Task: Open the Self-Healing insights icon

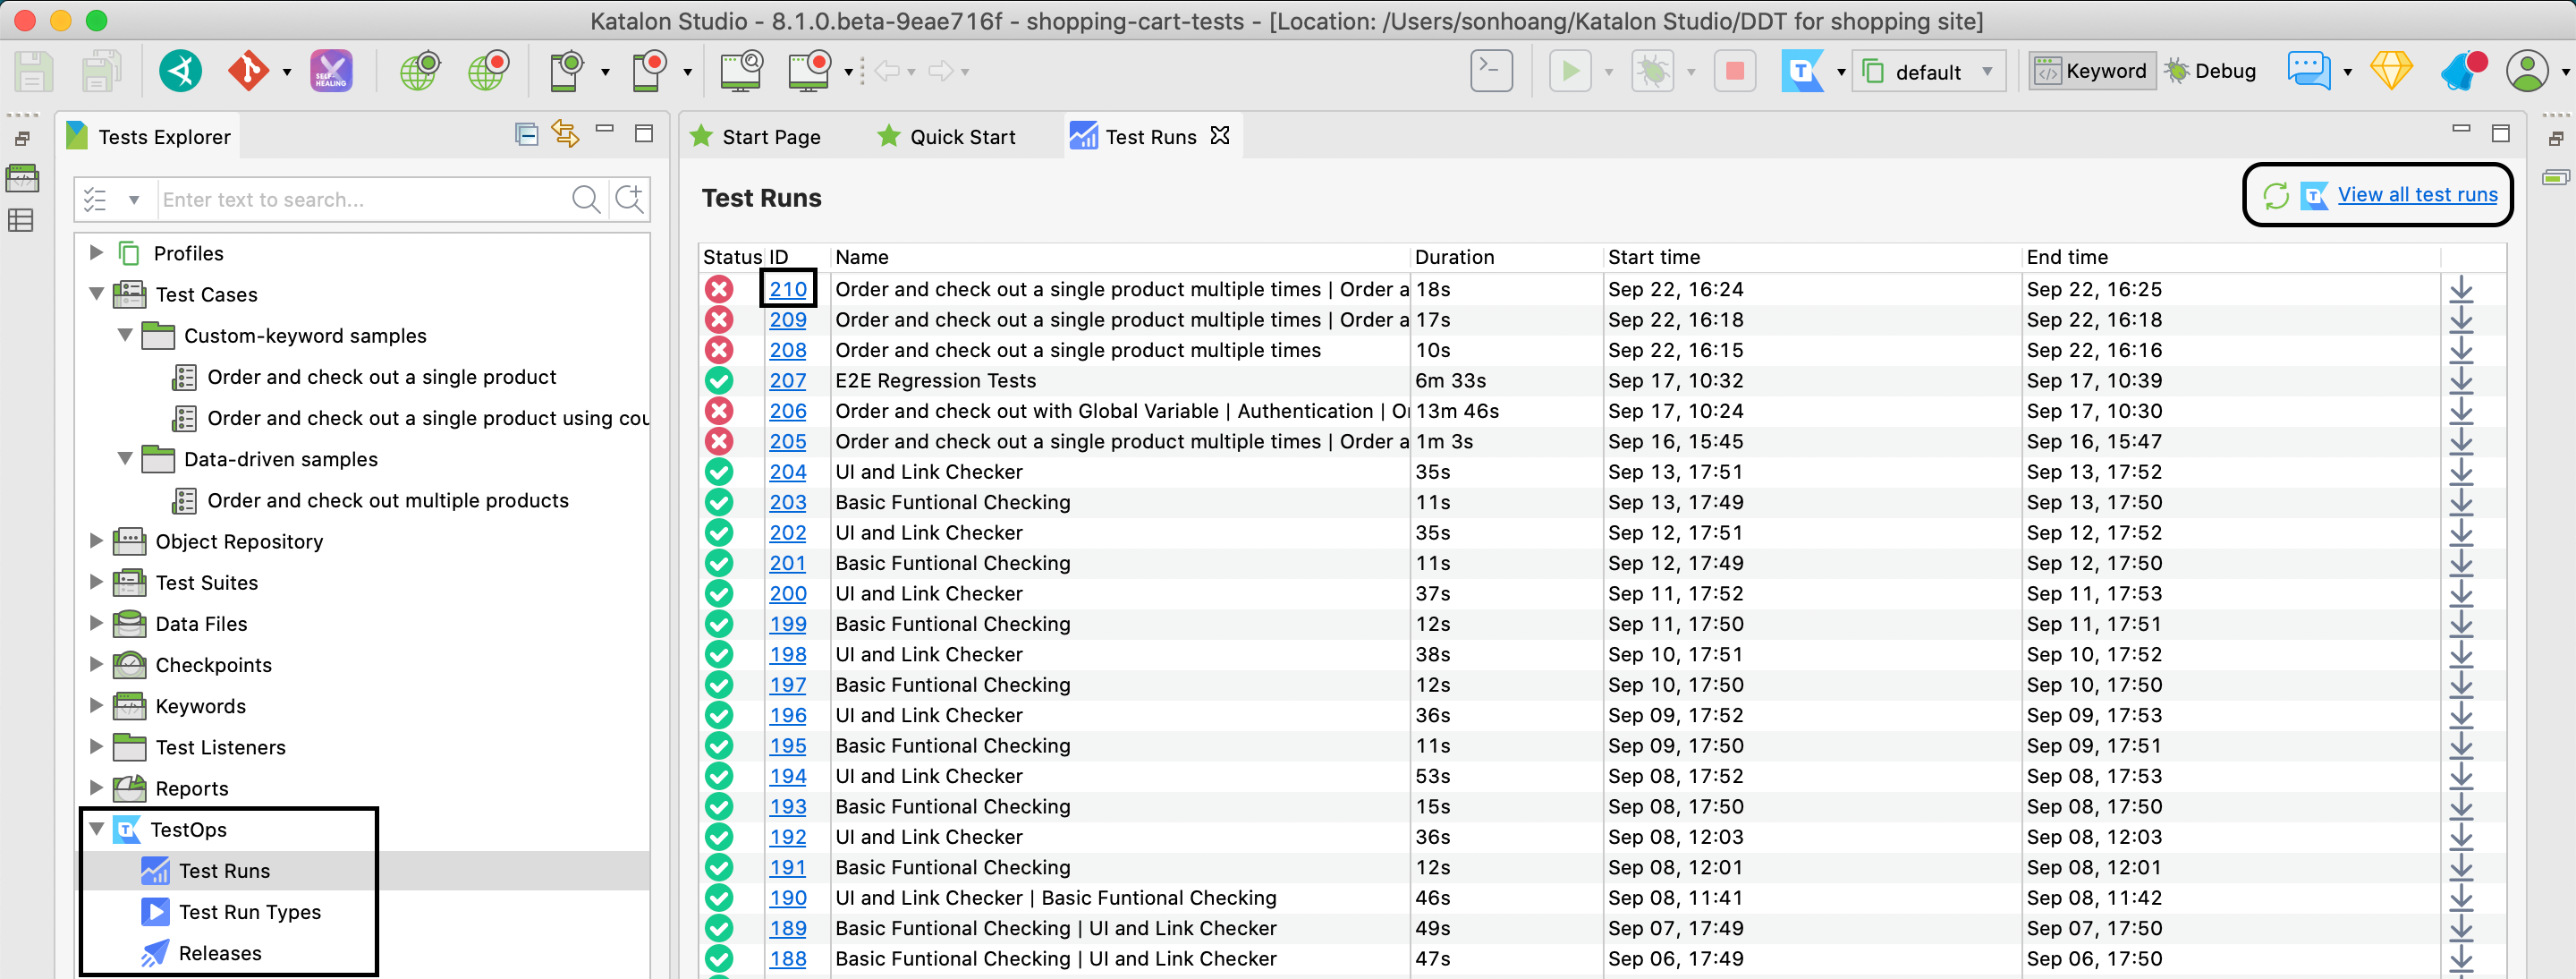Action: click(x=331, y=71)
